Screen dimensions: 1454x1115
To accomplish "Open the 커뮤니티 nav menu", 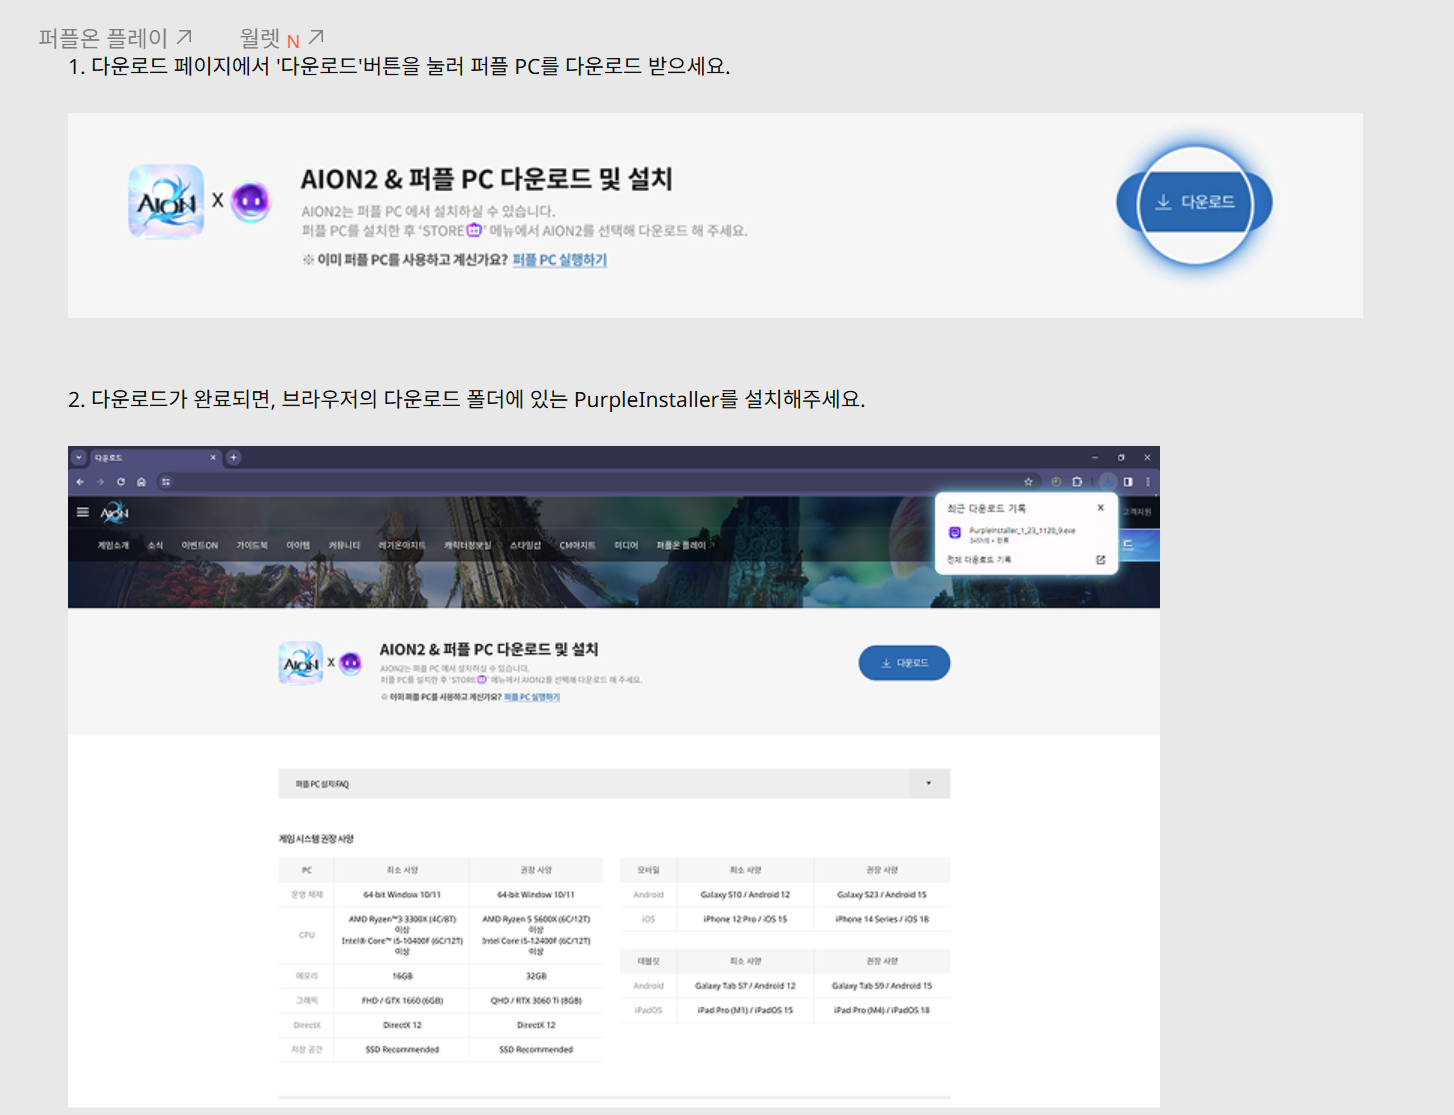I will (x=344, y=545).
